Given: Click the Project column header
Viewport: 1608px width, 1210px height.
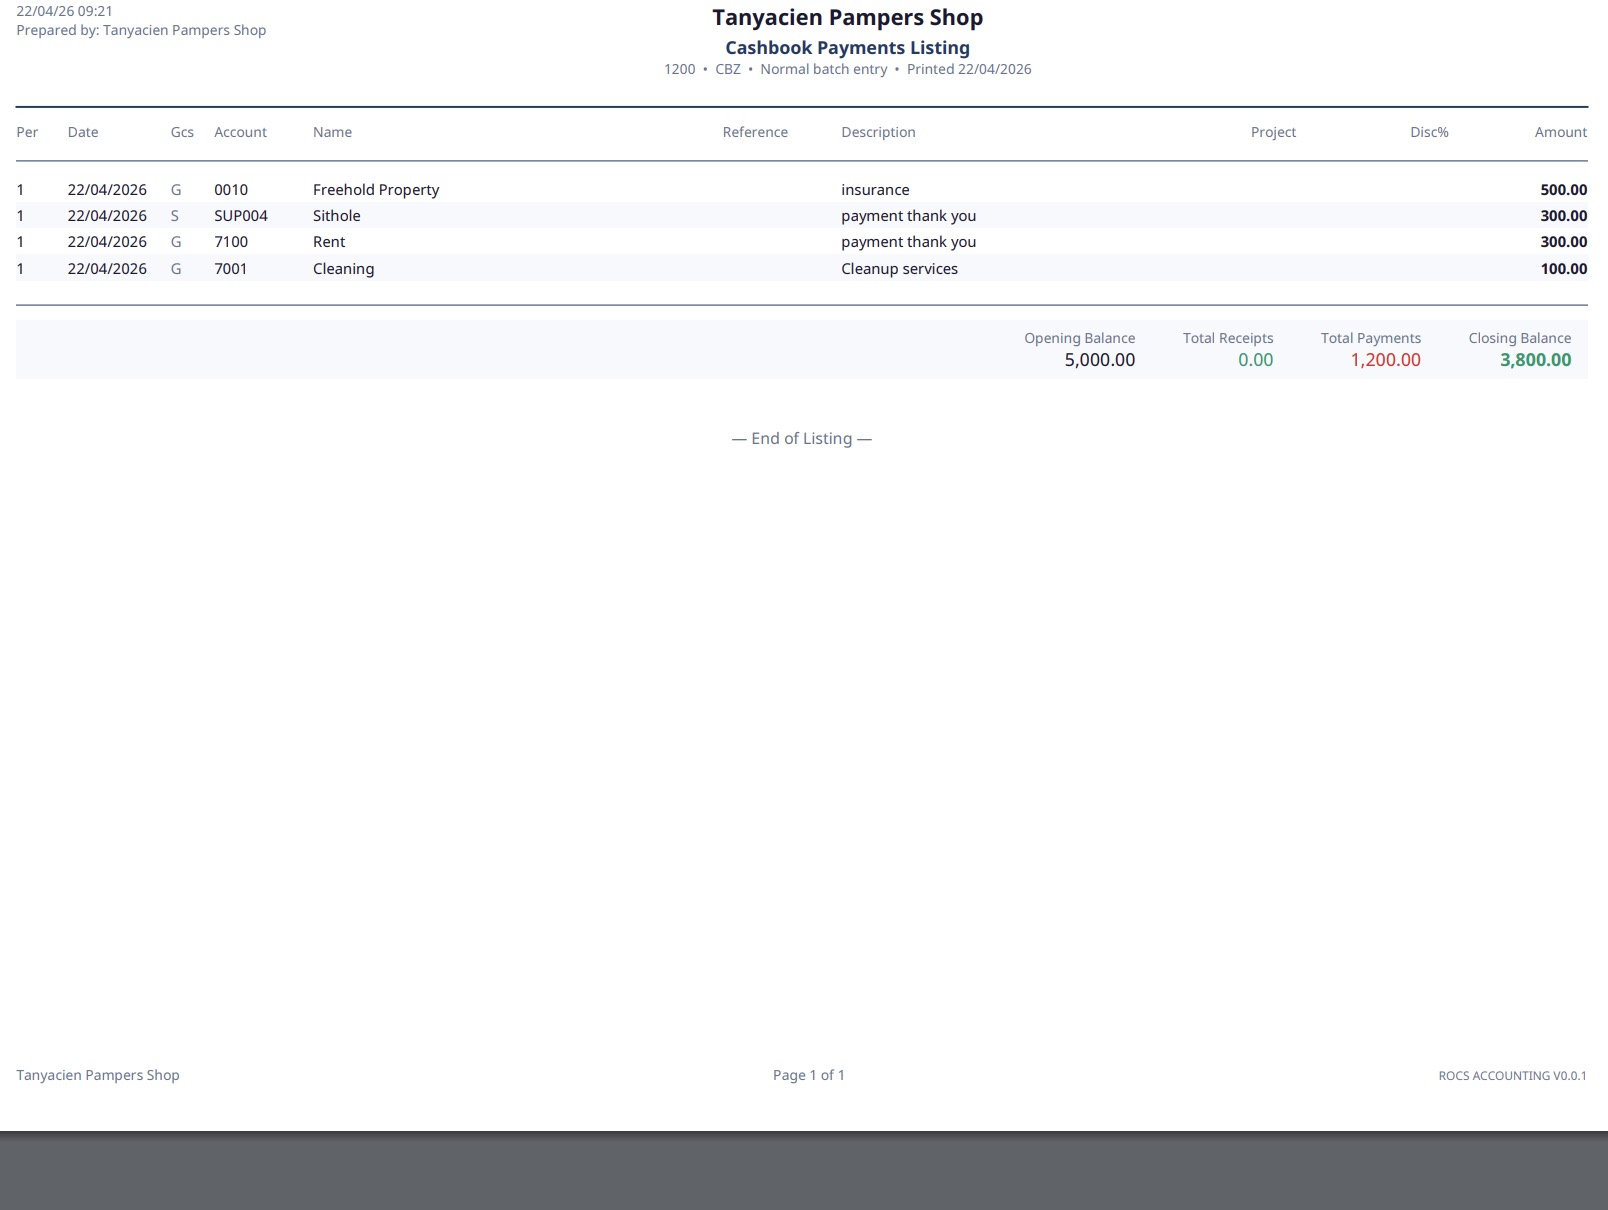Looking at the screenshot, I should pos(1272,132).
